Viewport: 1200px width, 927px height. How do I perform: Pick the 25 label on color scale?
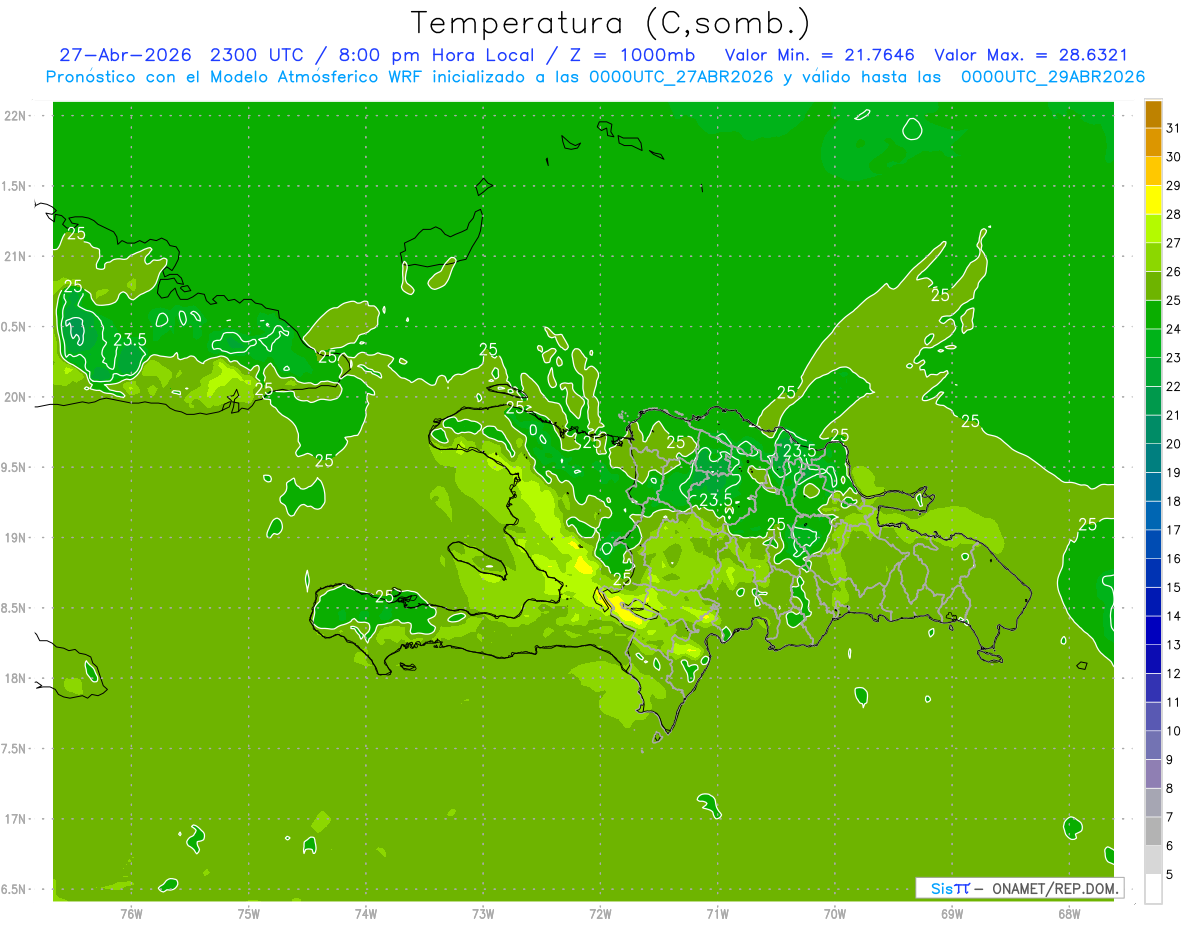[1174, 300]
